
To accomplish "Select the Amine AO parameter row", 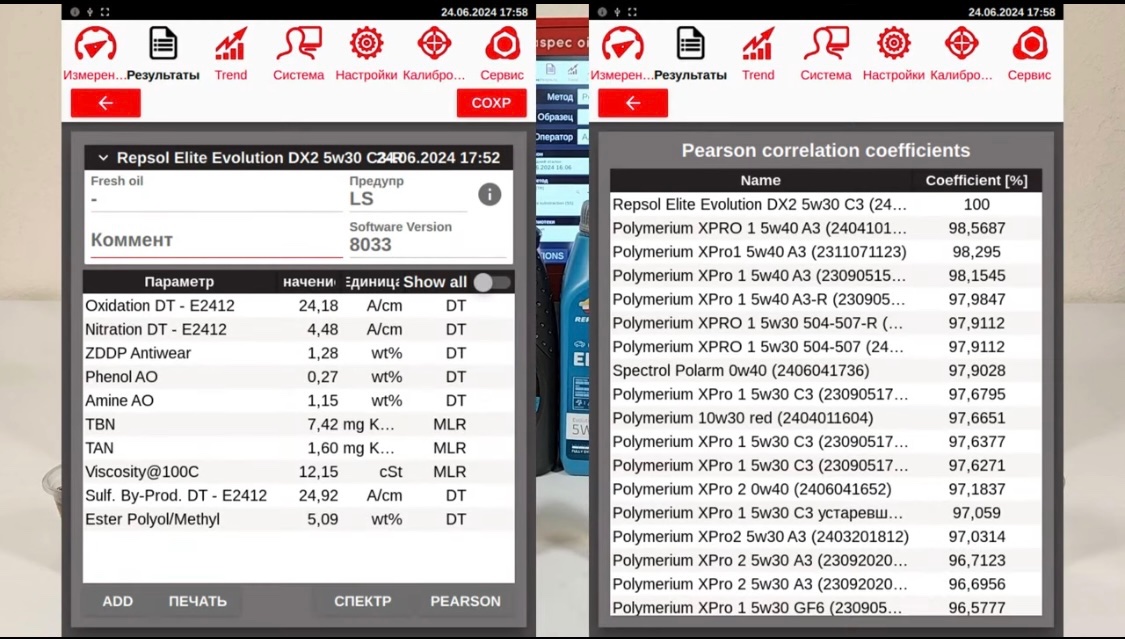I will (298, 400).
